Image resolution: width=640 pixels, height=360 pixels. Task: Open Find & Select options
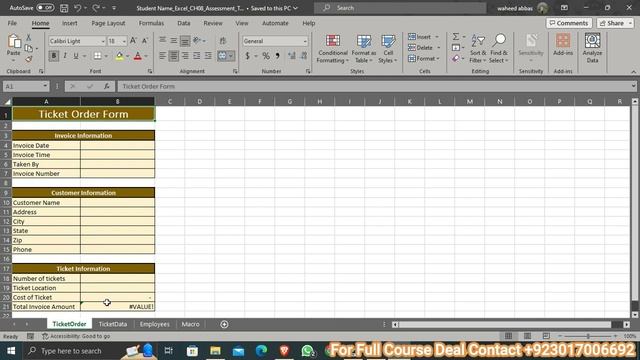click(x=499, y=49)
